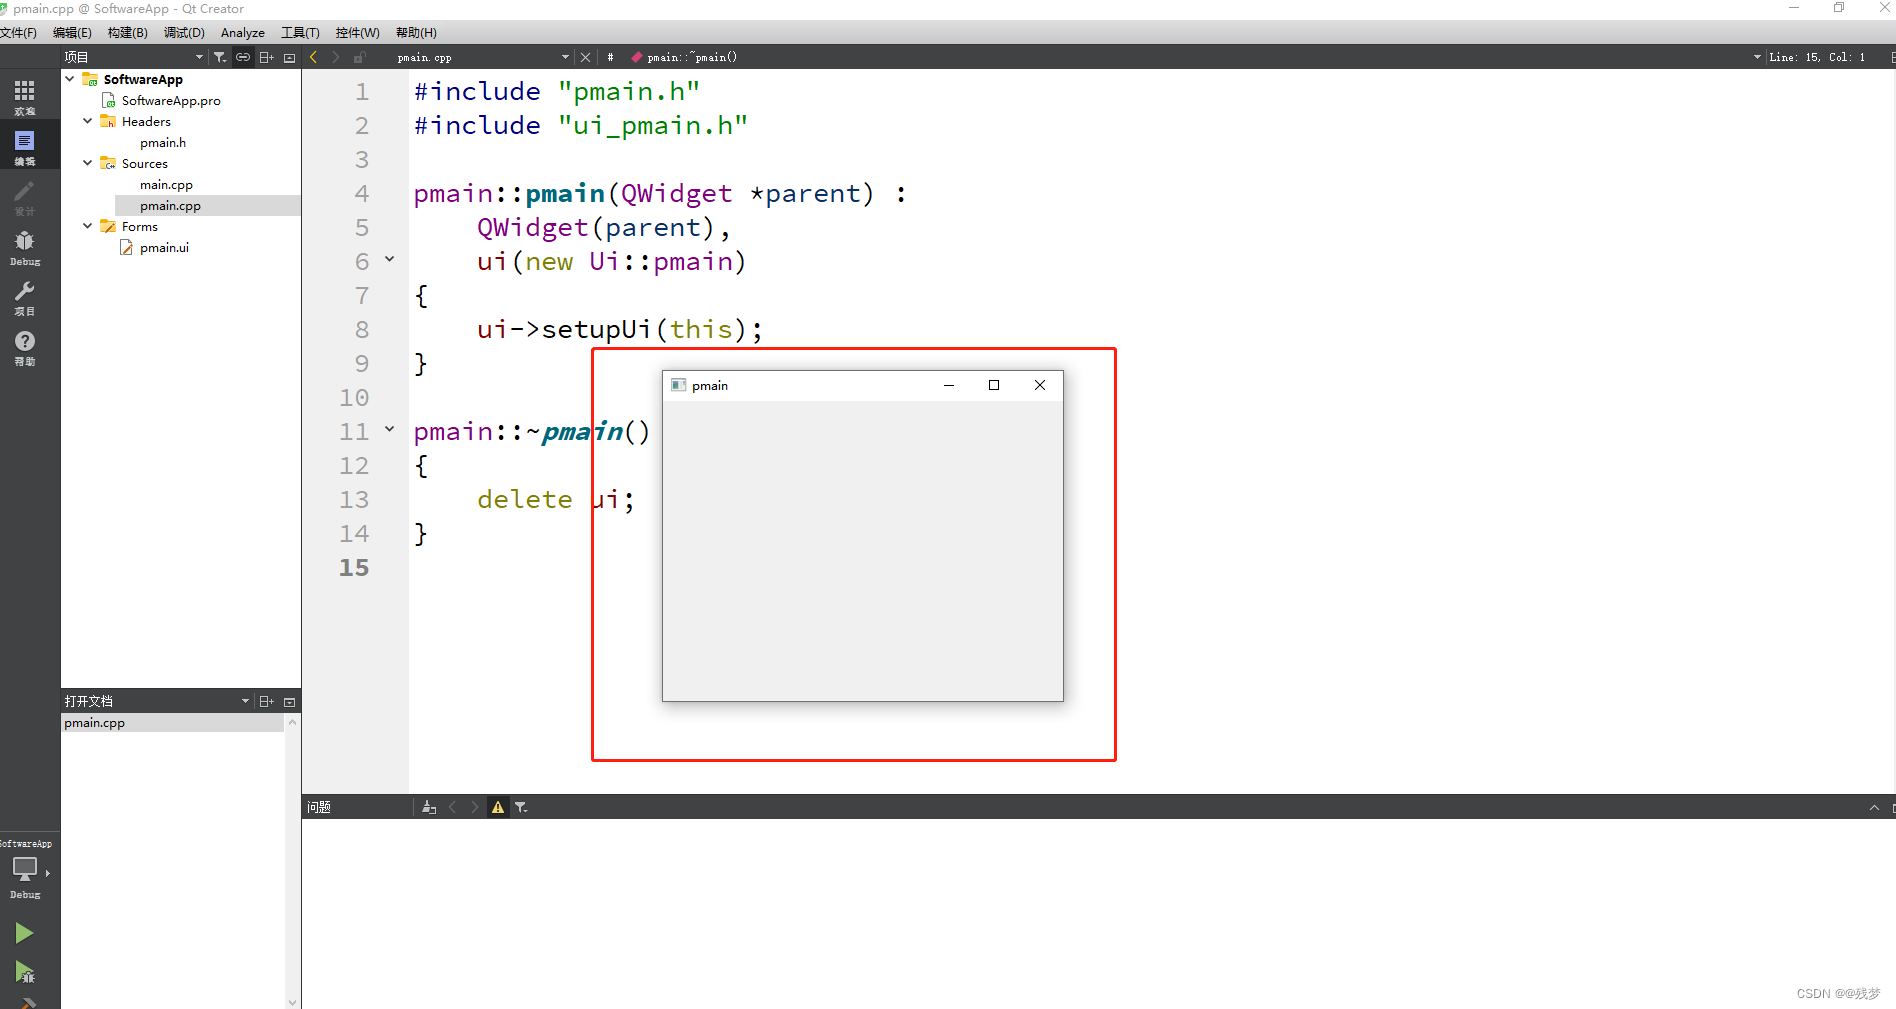This screenshot has height=1009, width=1896.
Task: Click line number 15 in gutter
Action: [354, 567]
